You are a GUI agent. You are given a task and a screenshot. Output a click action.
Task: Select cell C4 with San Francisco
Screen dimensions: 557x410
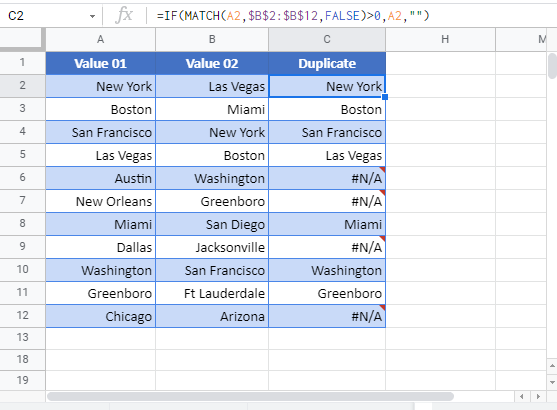[327, 132]
